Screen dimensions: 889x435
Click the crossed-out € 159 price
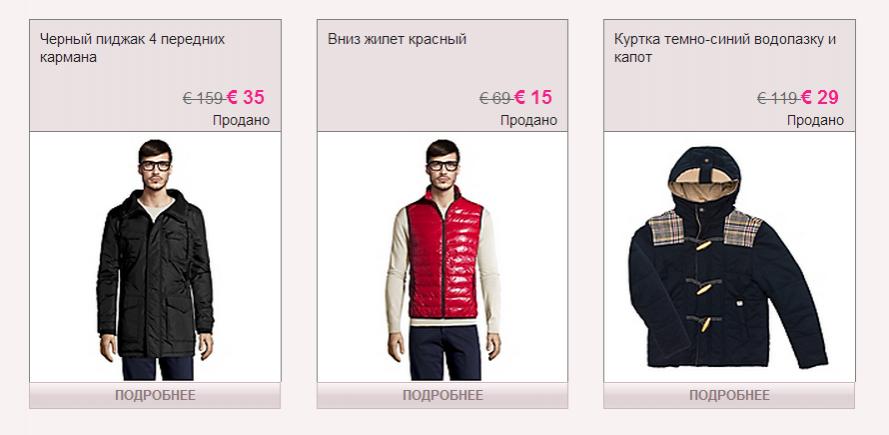pyautogui.click(x=202, y=99)
